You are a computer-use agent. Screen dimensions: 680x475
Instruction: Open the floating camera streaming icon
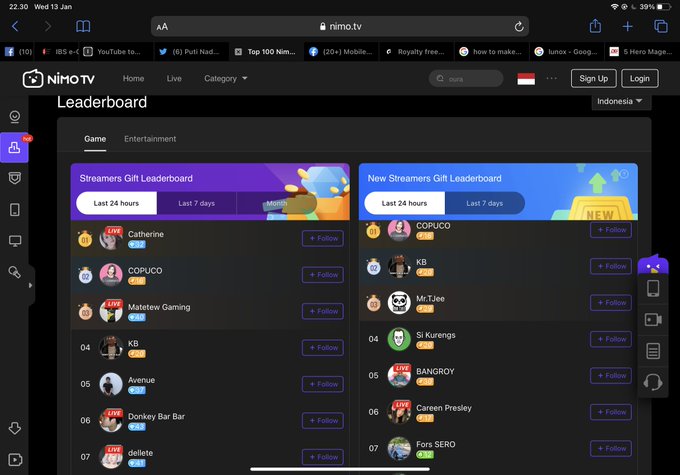click(653, 320)
